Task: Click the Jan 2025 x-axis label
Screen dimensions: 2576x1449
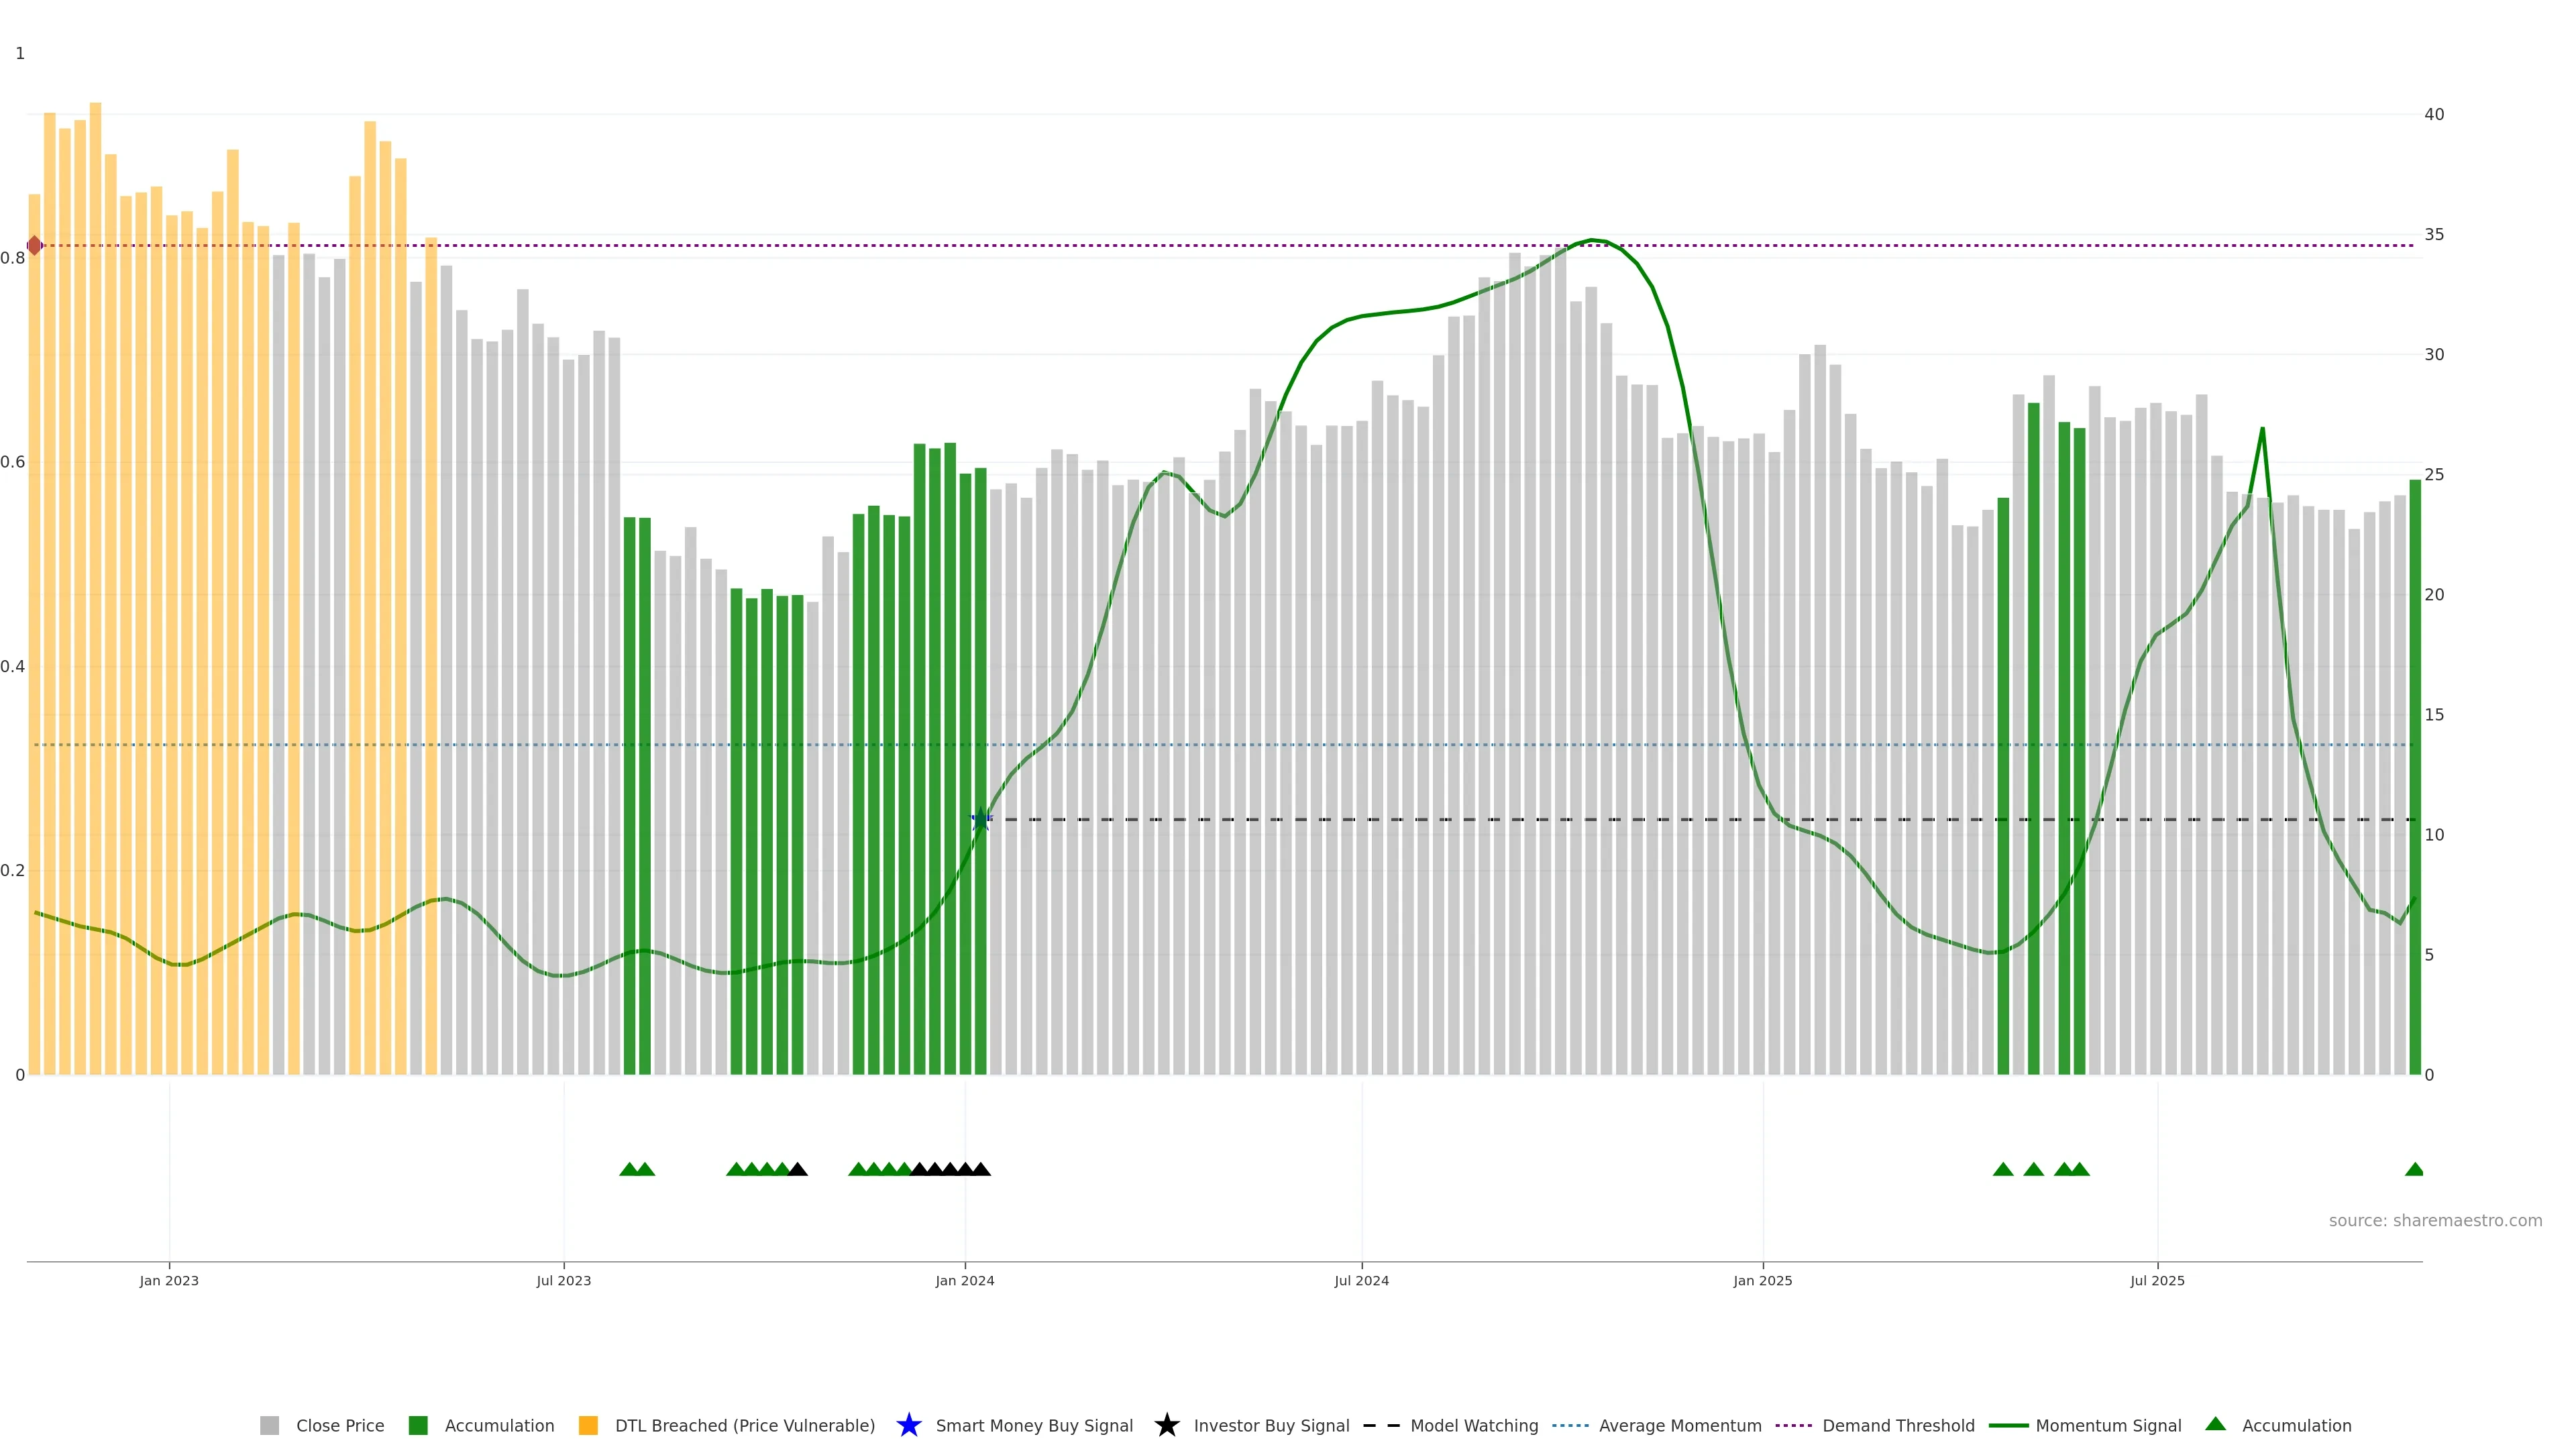Action: pyautogui.click(x=1762, y=1280)
